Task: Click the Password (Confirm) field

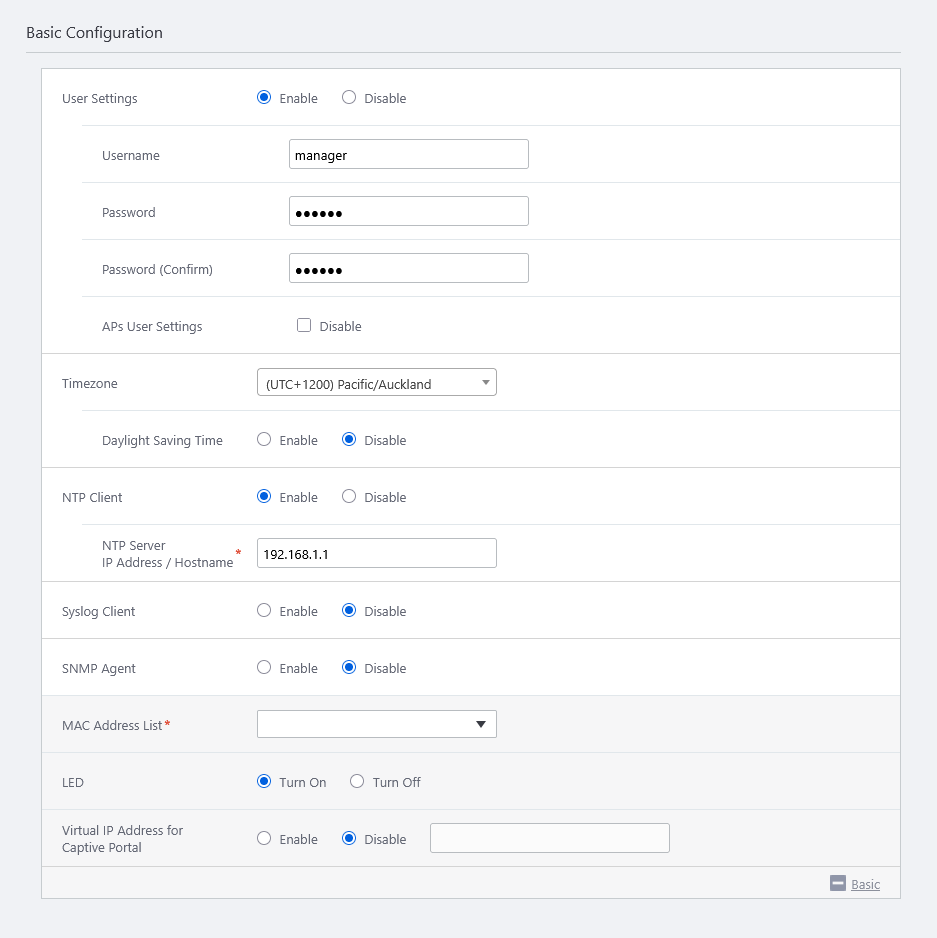Action: coord(408,269)
